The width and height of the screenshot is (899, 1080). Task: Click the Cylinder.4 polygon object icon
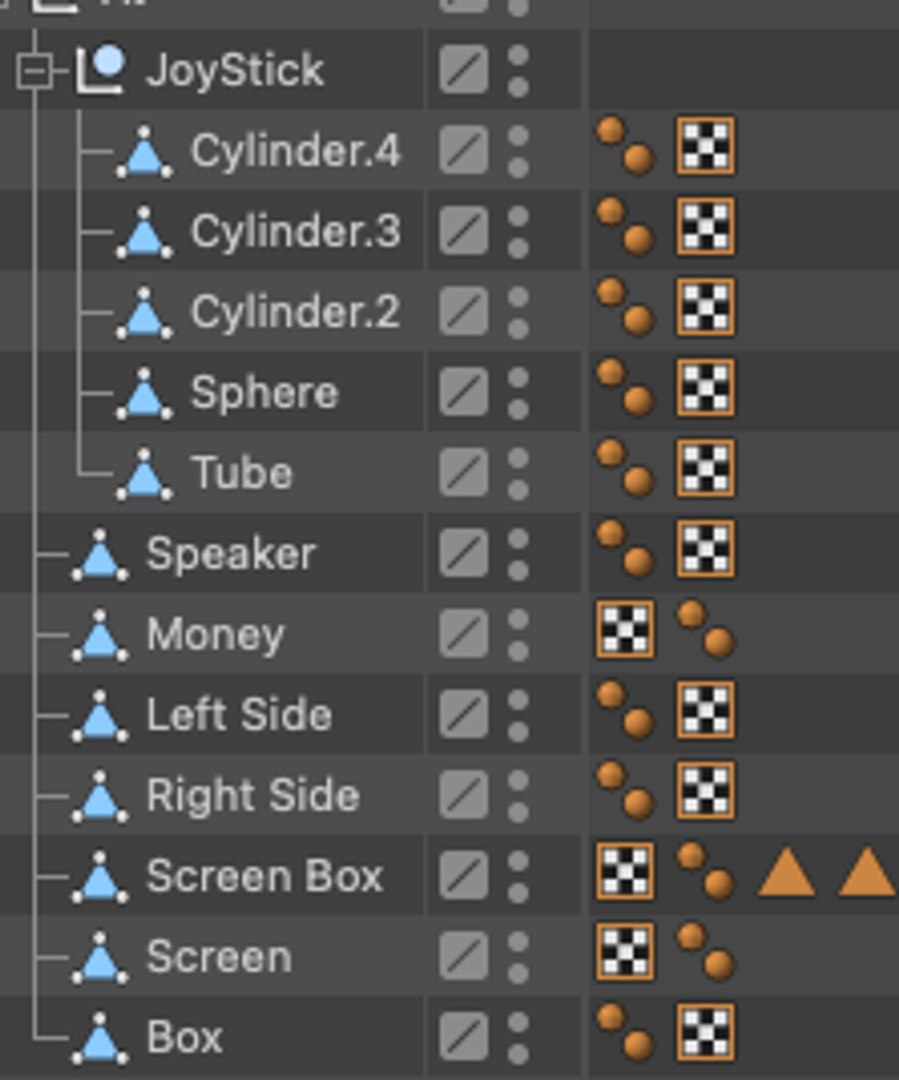click(145, 152)
